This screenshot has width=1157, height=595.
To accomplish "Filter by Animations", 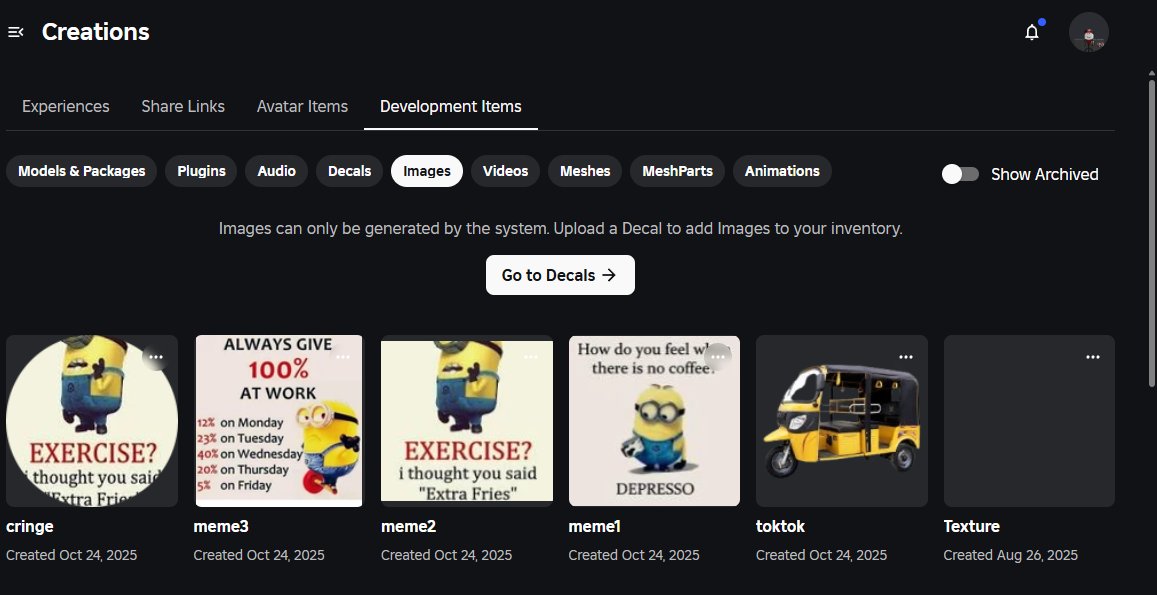I will point(782,171).
